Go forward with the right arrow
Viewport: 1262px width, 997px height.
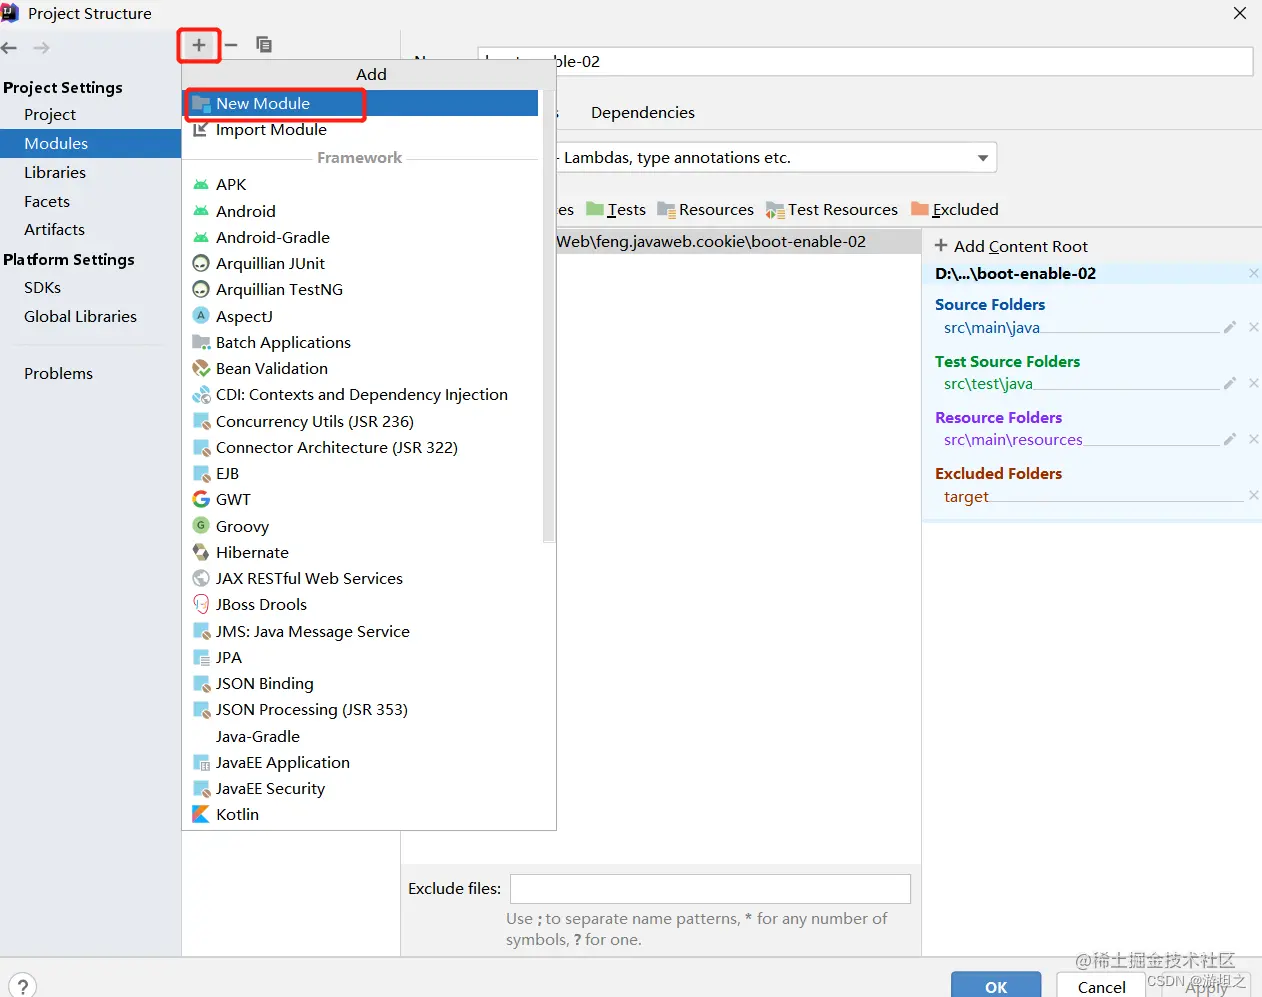point(41,48)
